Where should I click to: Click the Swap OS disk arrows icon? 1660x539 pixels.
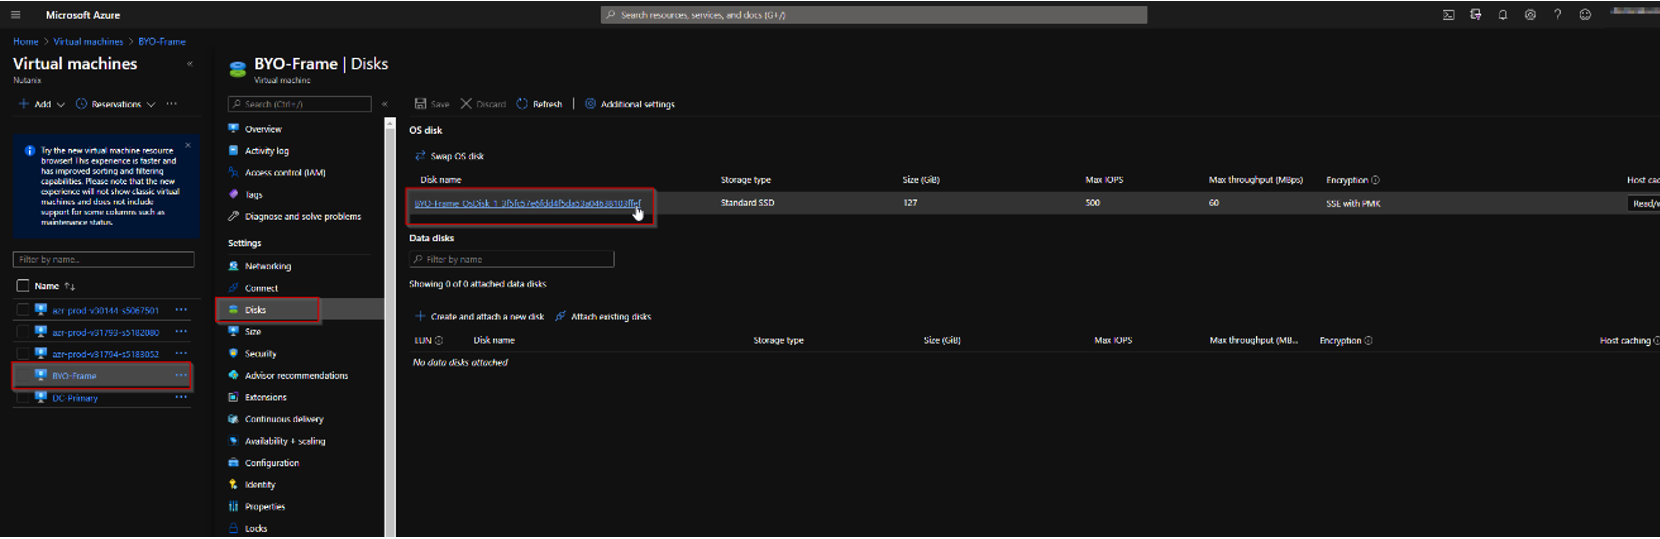tap(420, 156)
